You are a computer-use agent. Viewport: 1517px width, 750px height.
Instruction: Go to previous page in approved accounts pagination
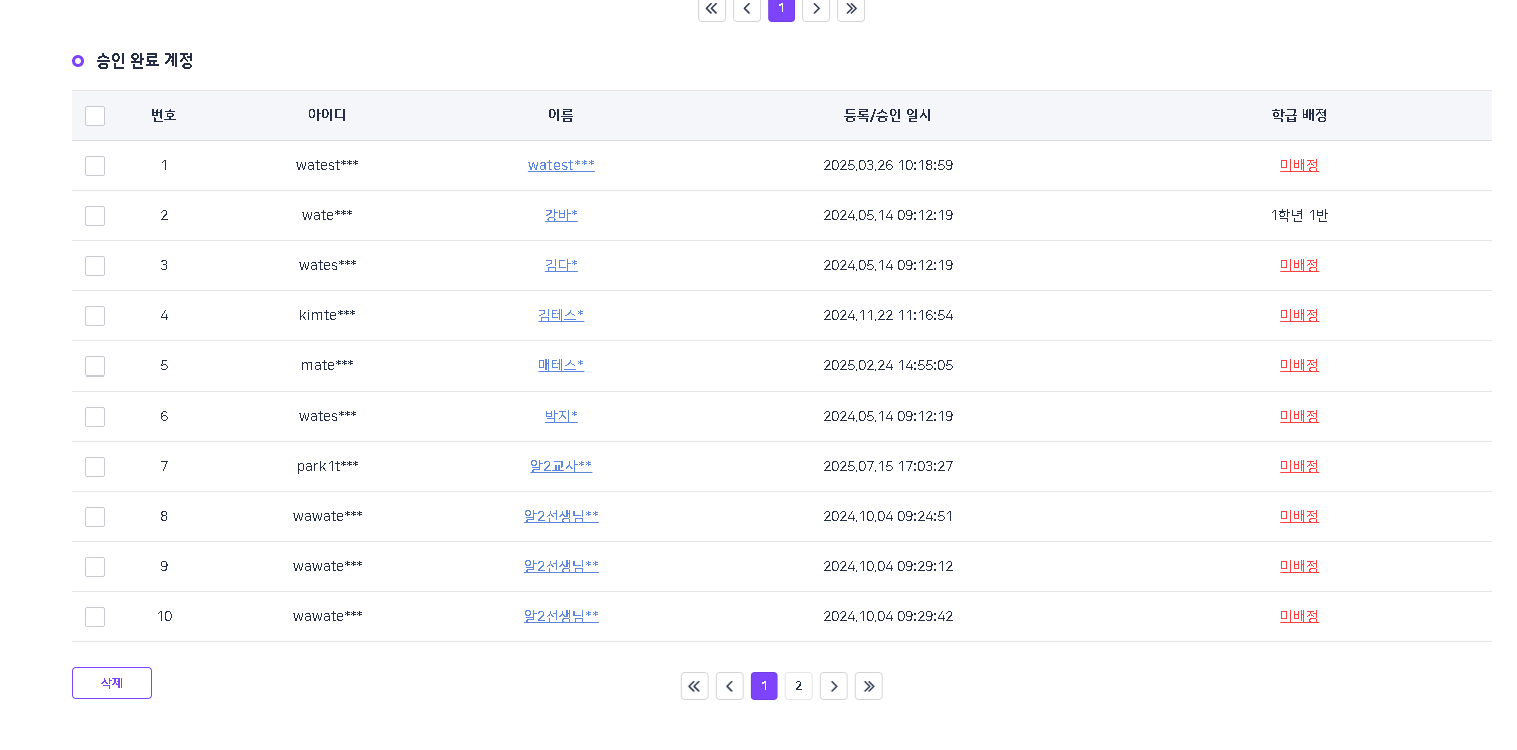point(729,686)
